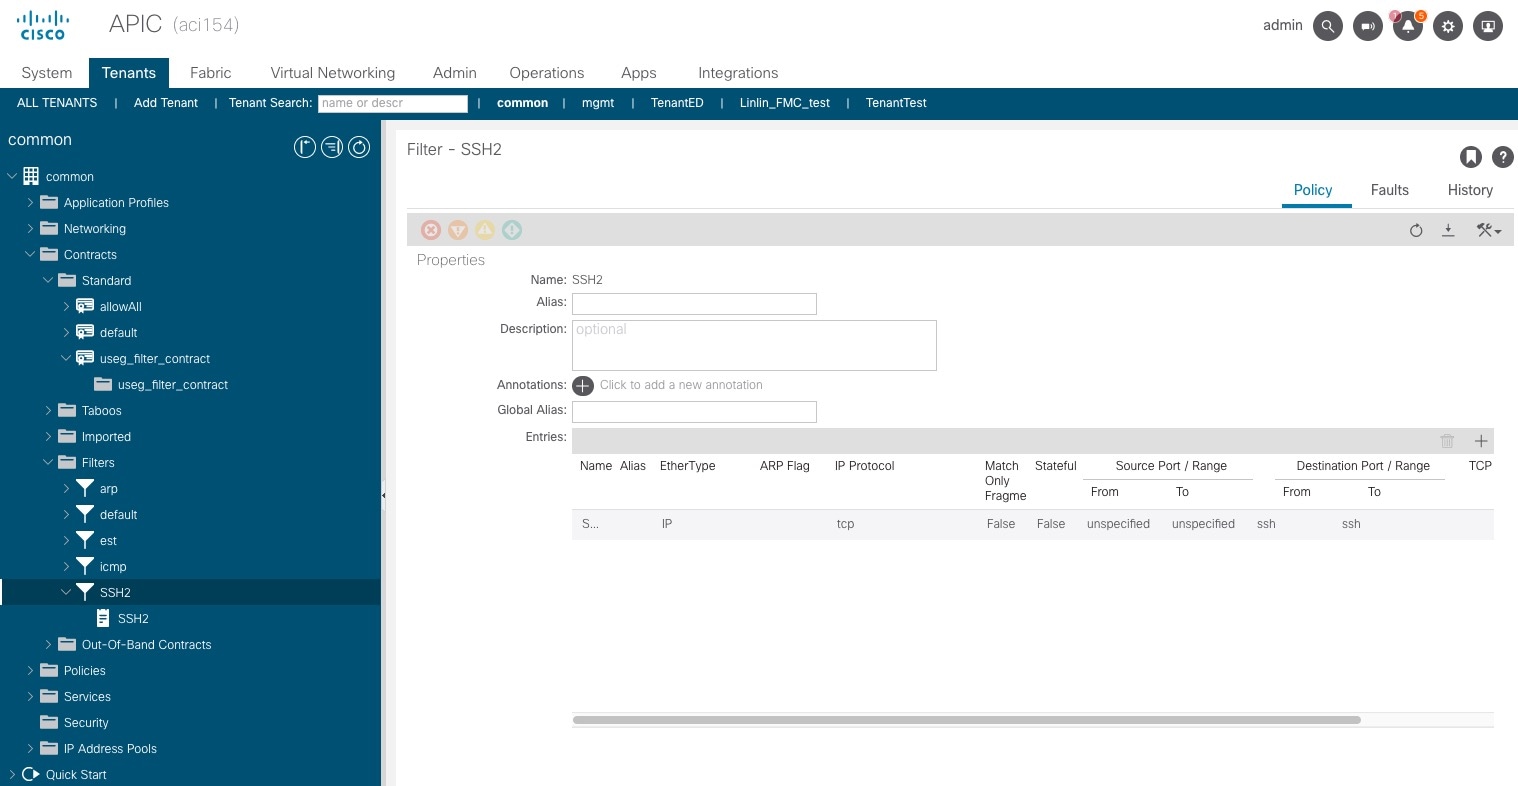Click the download icon above the Properties panel
This screenshot has height=786, width=1518.
click(1448, 230)
